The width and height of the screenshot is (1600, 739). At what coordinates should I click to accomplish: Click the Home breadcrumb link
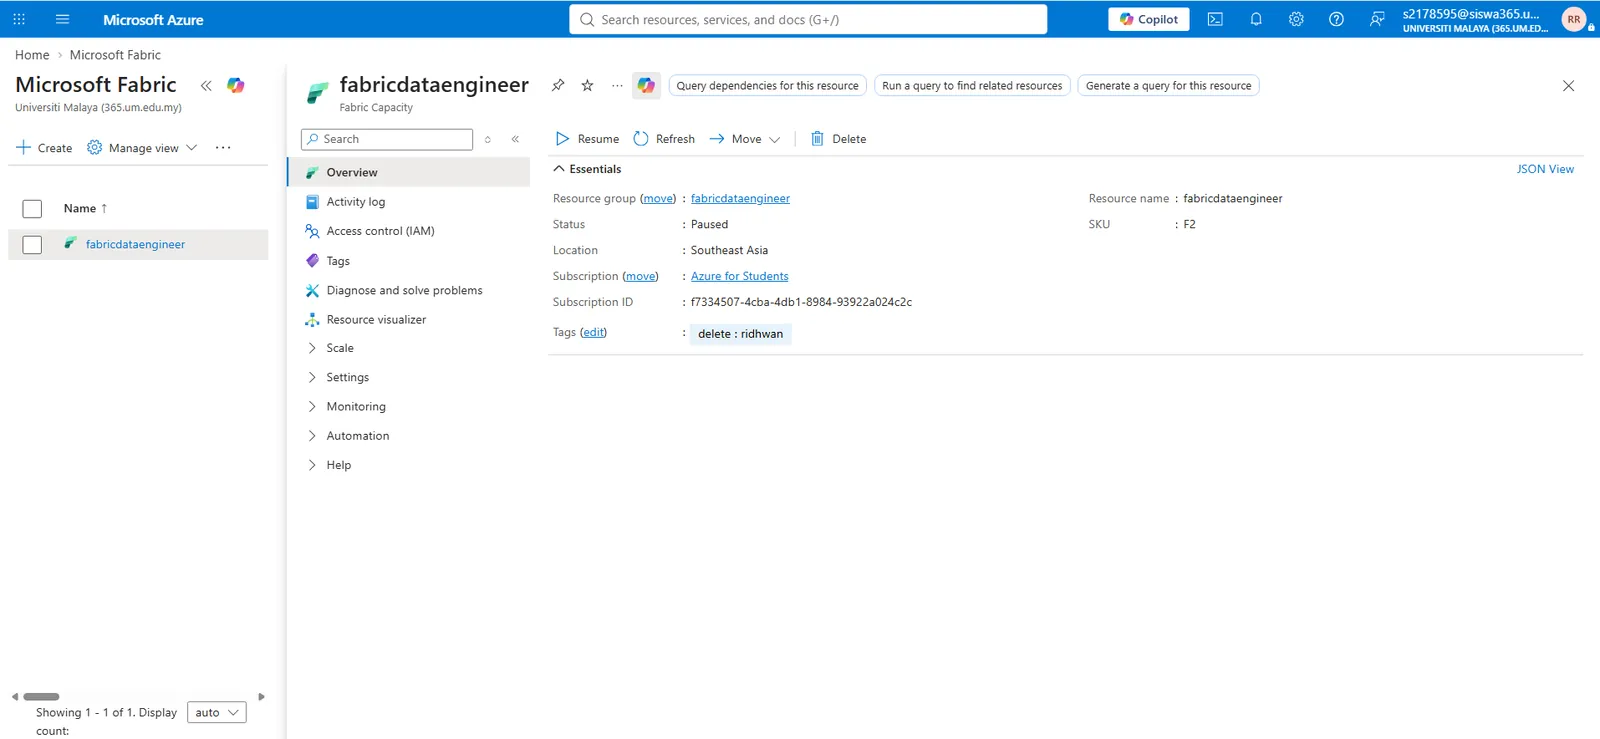tap(32, 55)
